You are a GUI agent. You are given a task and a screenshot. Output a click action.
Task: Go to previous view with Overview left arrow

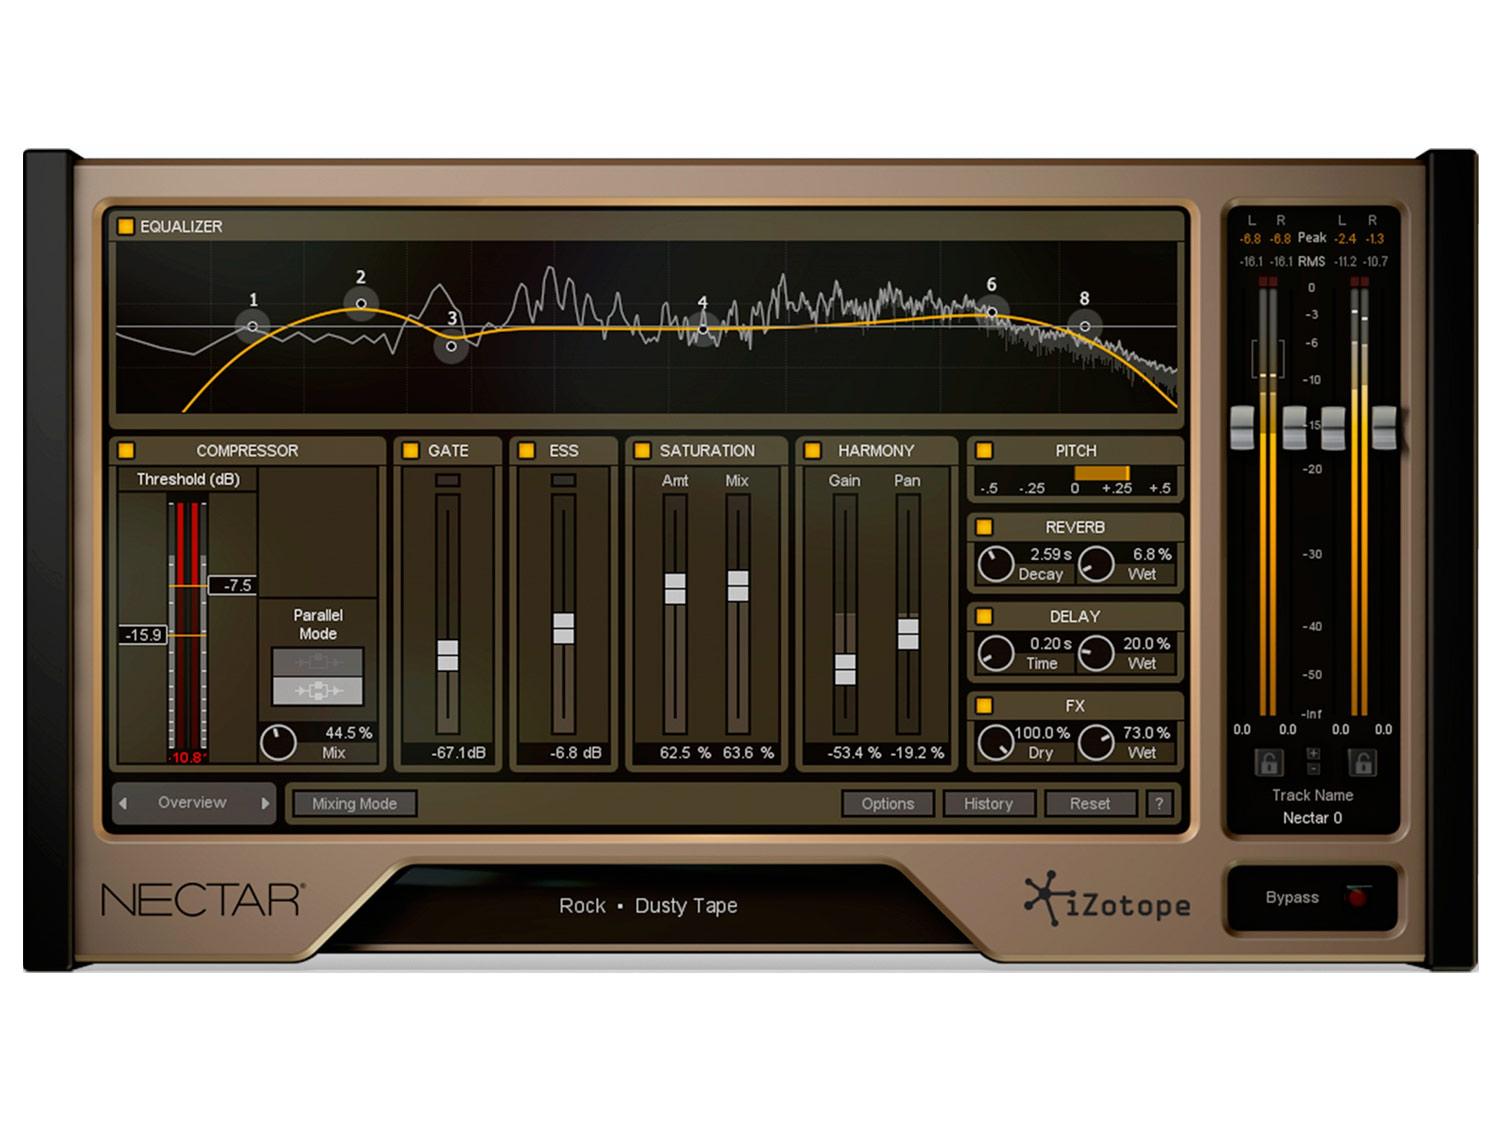tap(123, 803)
